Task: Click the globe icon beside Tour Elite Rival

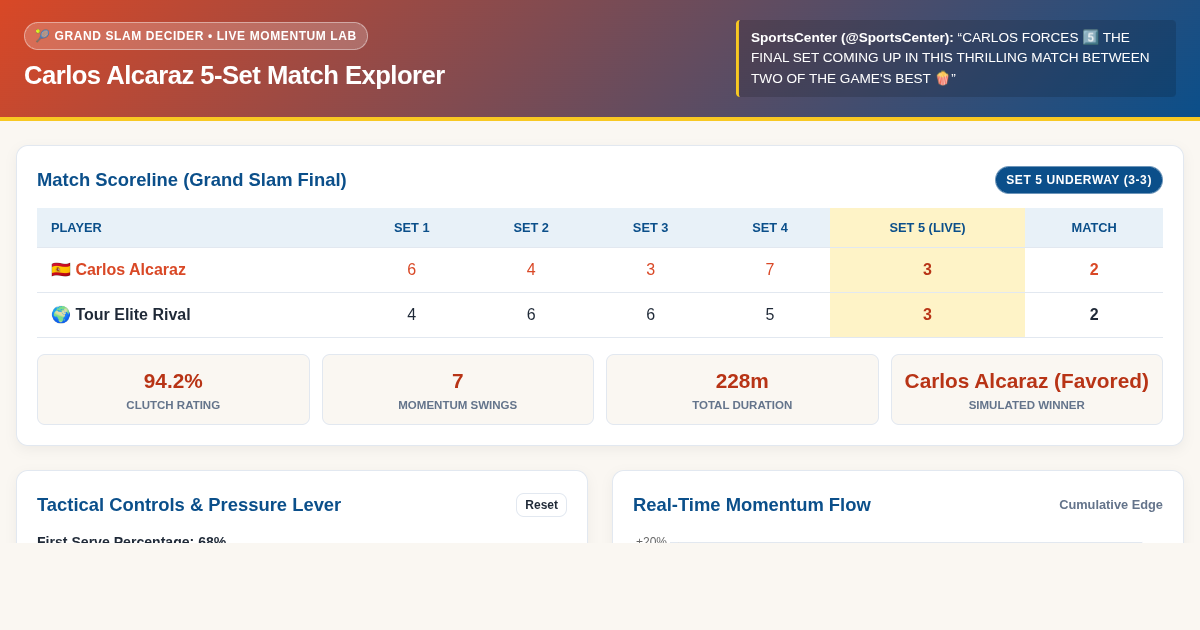Action: [61, 315]
